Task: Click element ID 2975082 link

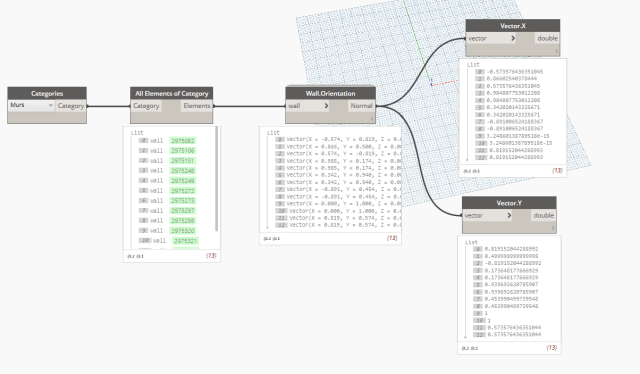Action: coord(182,141)
